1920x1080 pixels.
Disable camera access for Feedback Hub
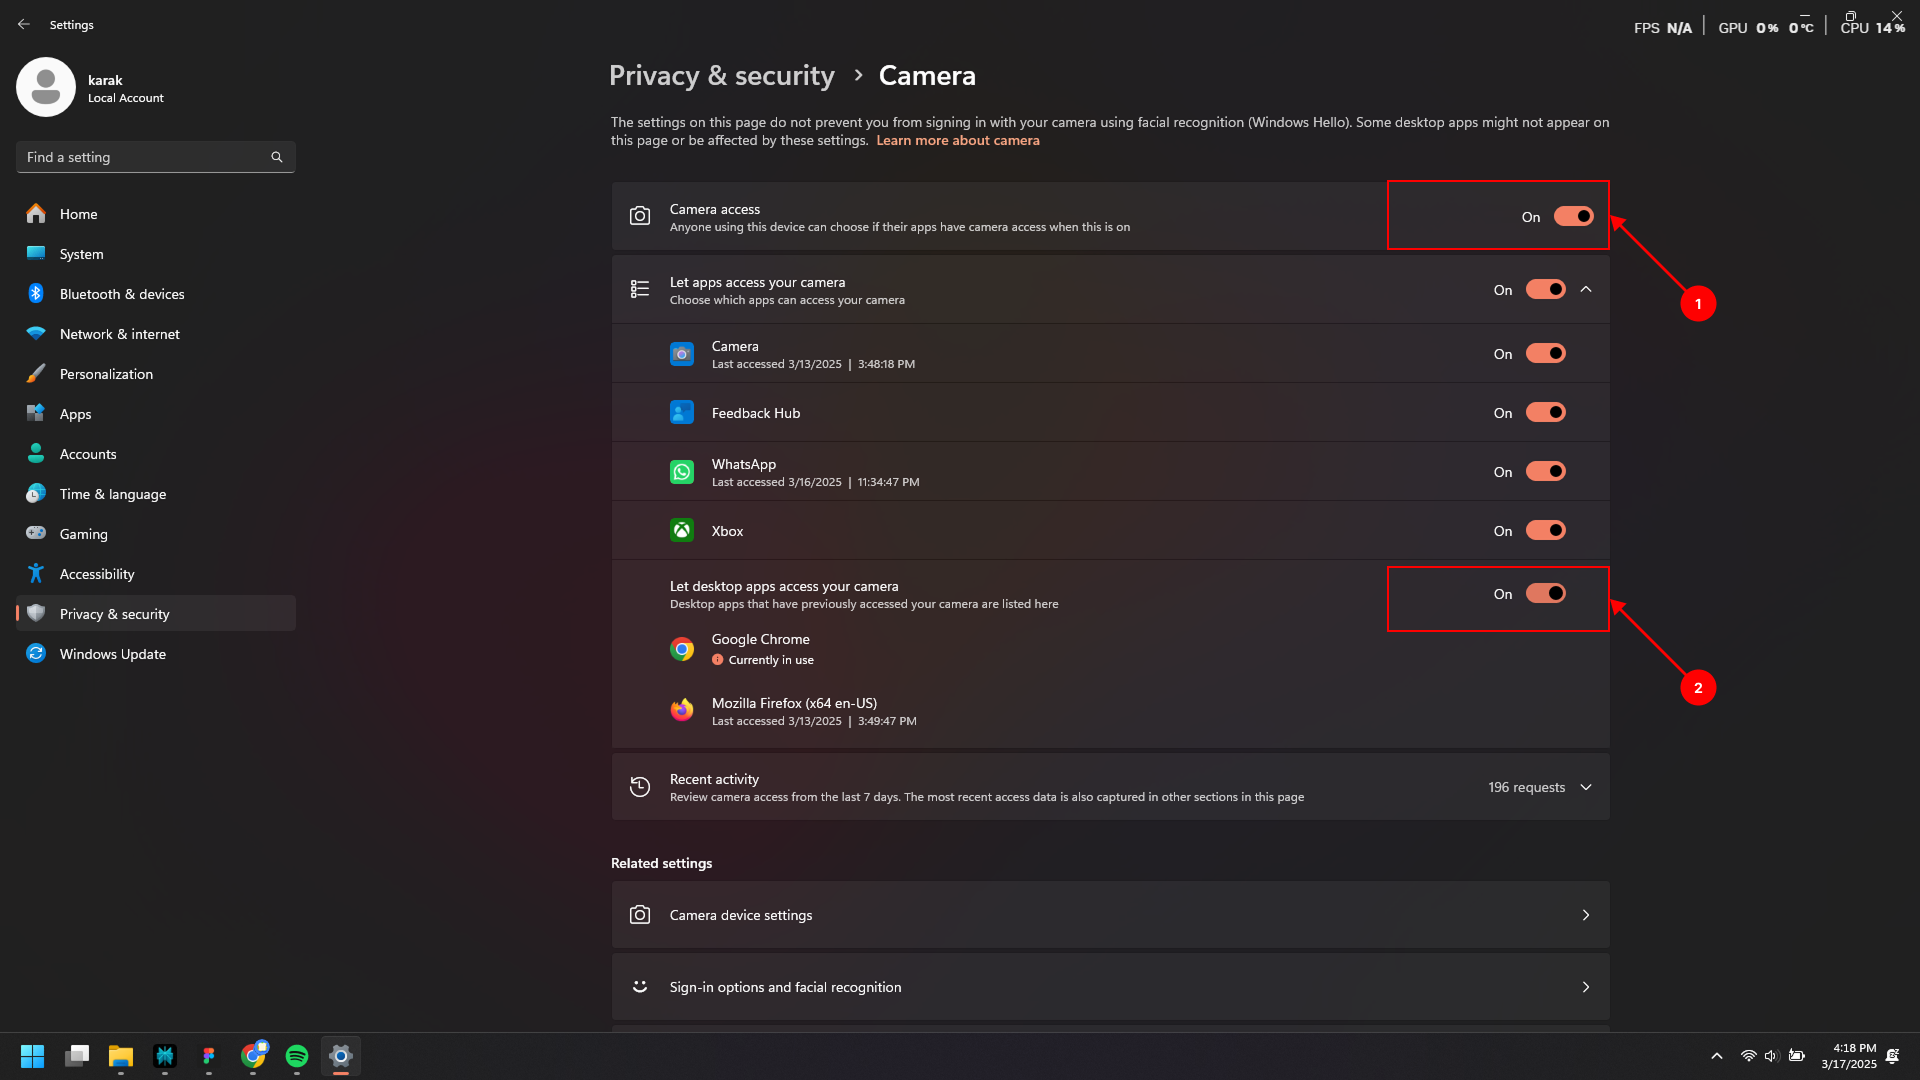(1545, 412)
